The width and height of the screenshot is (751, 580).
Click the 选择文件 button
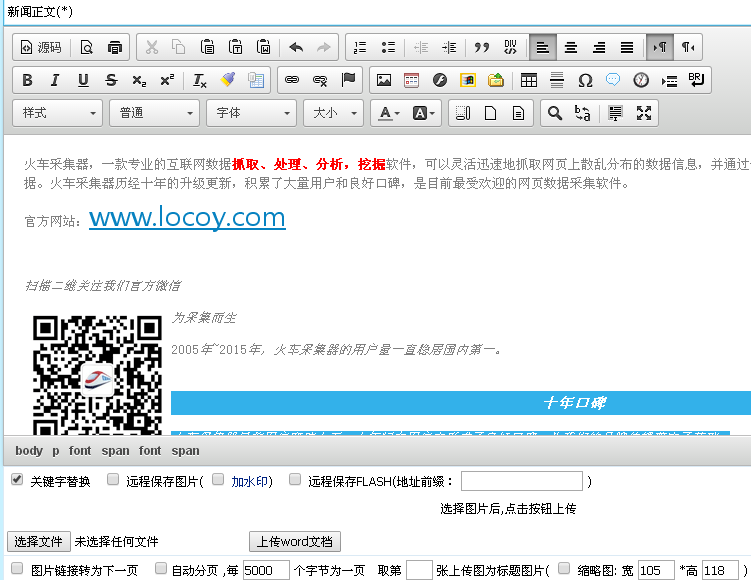point(39,542)
